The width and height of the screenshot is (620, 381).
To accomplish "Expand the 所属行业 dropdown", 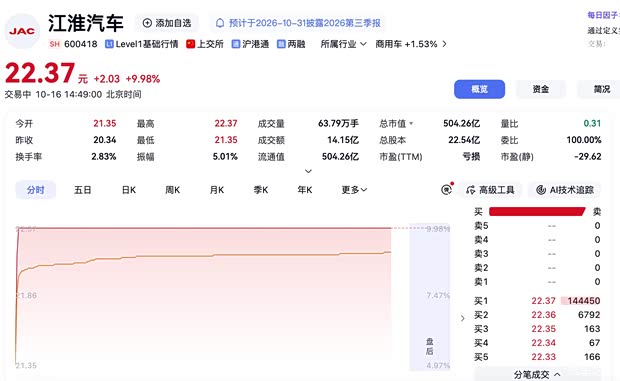I will click(x=343, y=44).
